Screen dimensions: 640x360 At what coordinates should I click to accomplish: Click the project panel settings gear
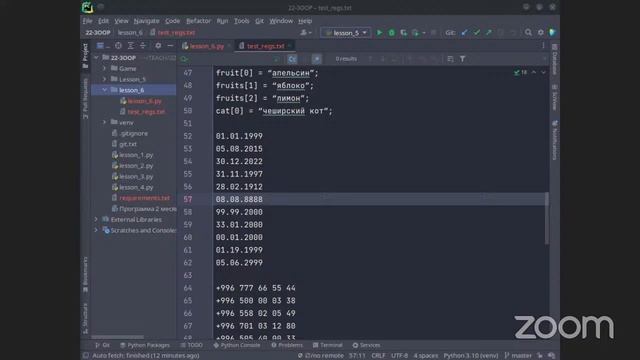(x=158, y=46)
